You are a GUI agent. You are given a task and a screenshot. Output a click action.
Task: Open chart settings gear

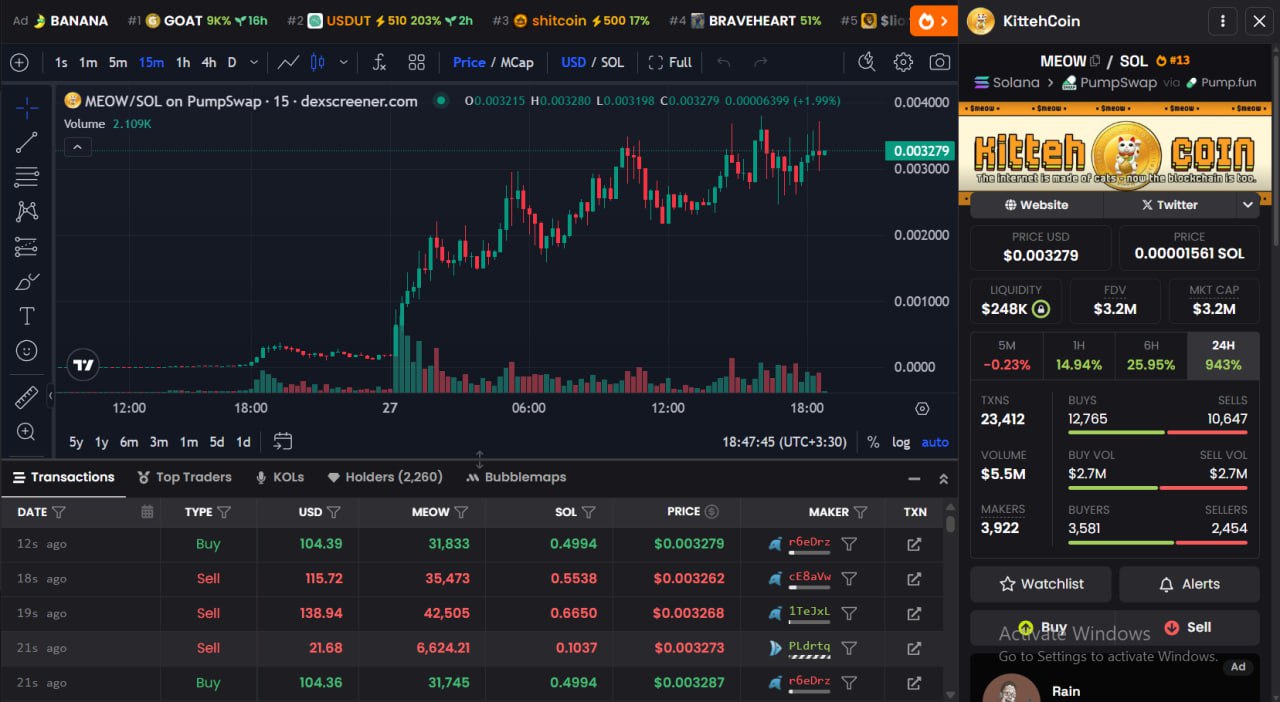pos(903,62)
